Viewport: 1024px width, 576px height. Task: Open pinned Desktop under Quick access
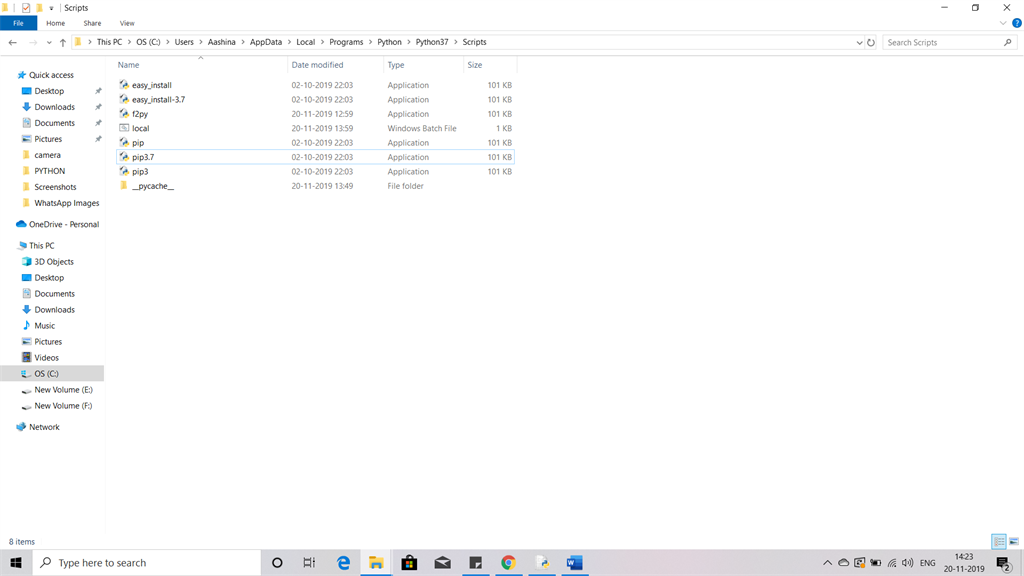(49, 91)
